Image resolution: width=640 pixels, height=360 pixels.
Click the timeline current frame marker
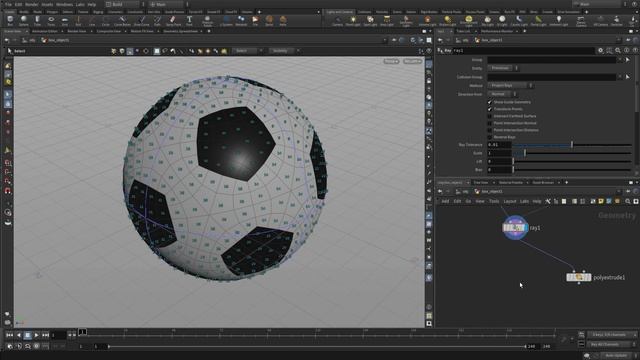point(82,332)
